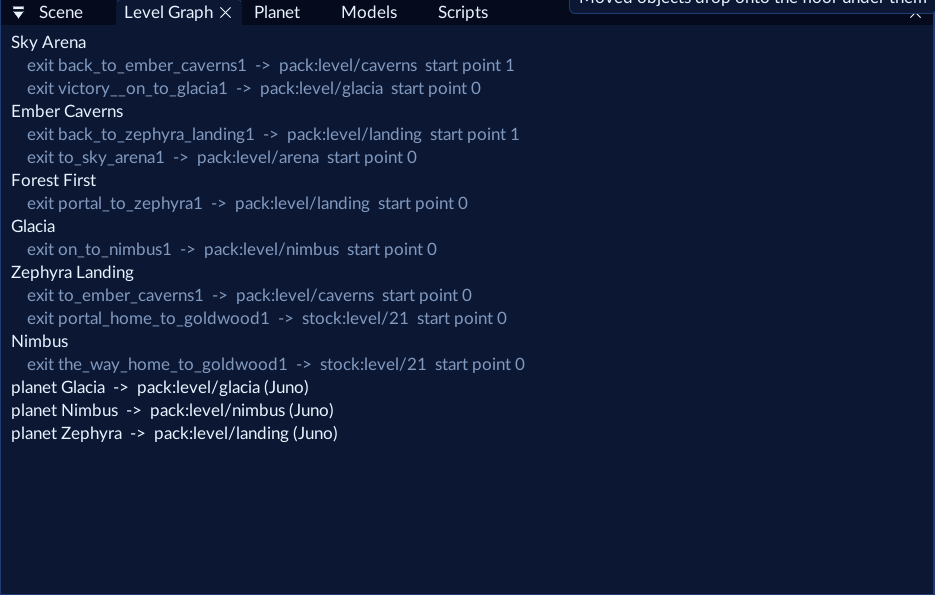
Task: Select the Nimbus level heading
Action: tap(39, 342)
